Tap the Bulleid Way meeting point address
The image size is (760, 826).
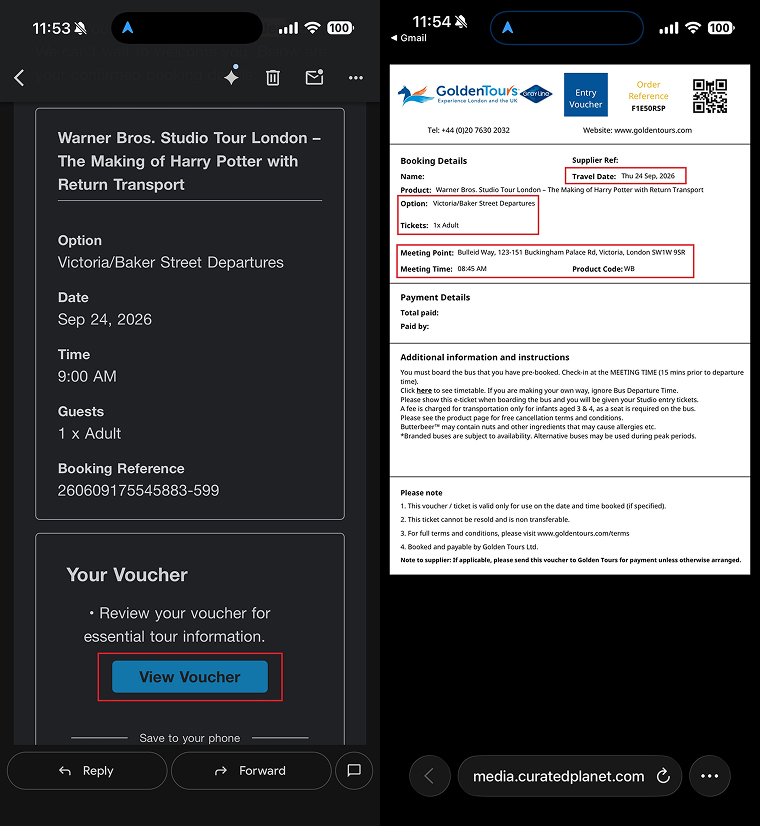pos(571,252)
